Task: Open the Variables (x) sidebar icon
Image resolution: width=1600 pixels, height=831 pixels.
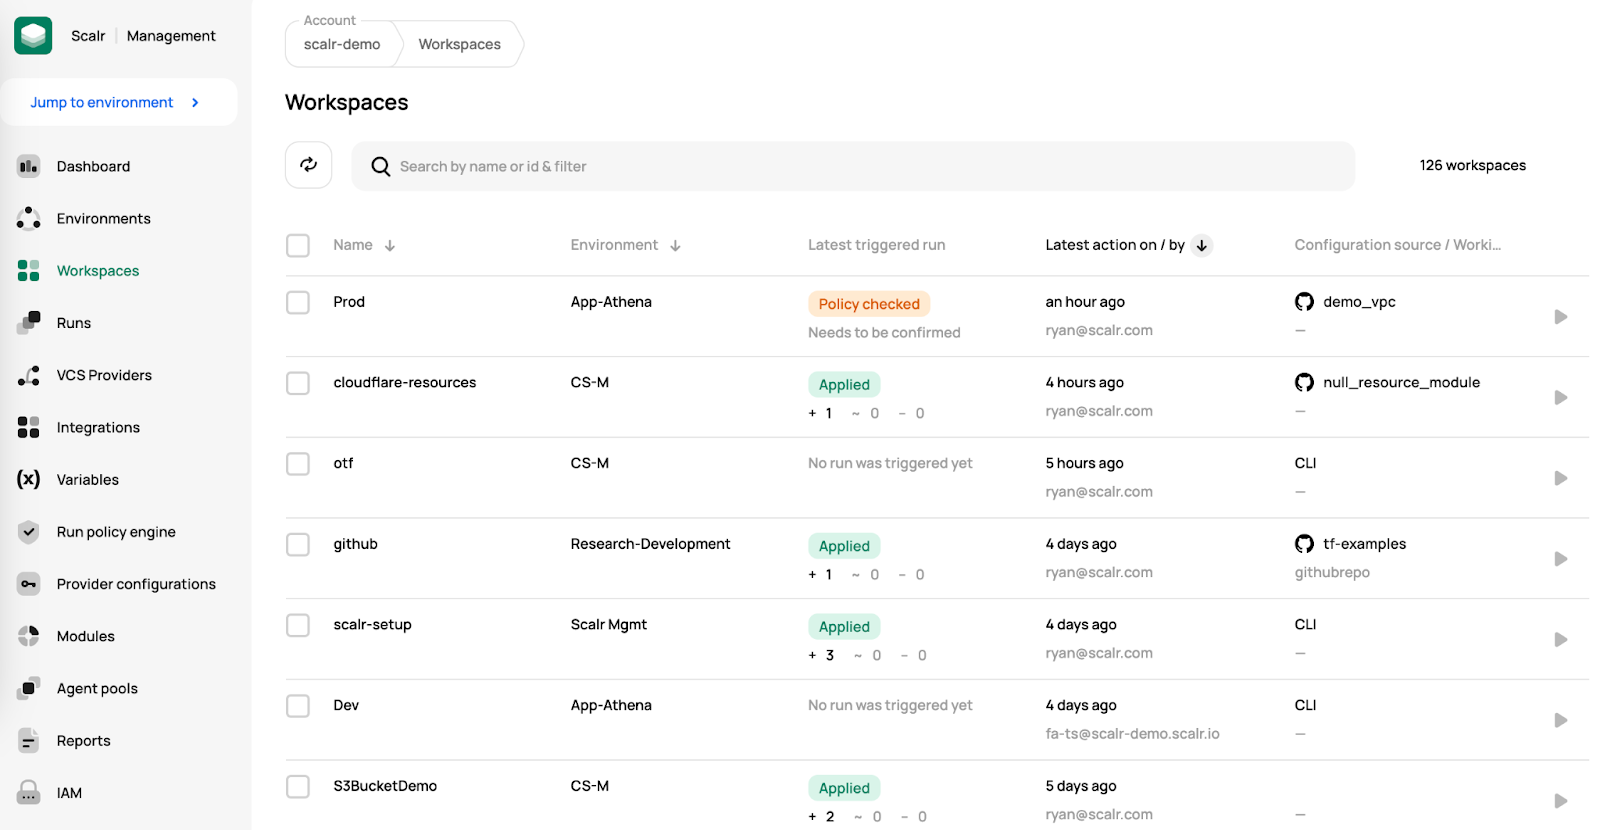Action: (28, 479)
